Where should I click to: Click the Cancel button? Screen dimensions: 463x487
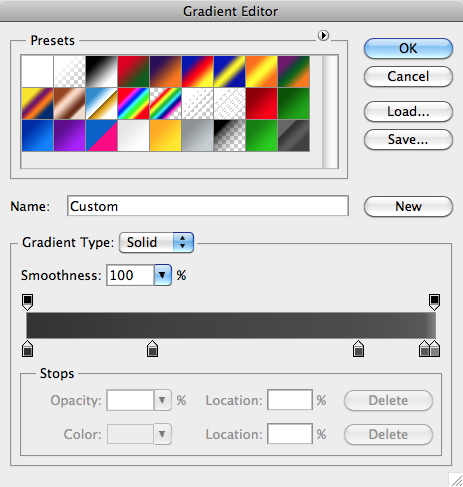point(408,77)
